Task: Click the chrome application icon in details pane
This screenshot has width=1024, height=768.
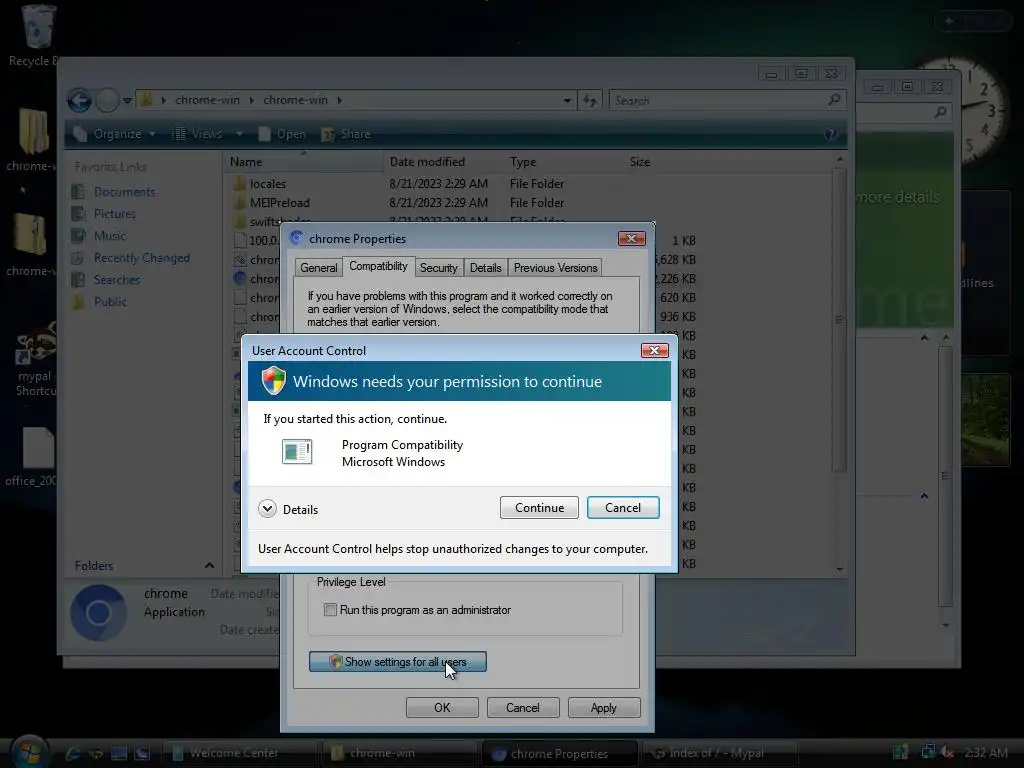Action: 99,613
